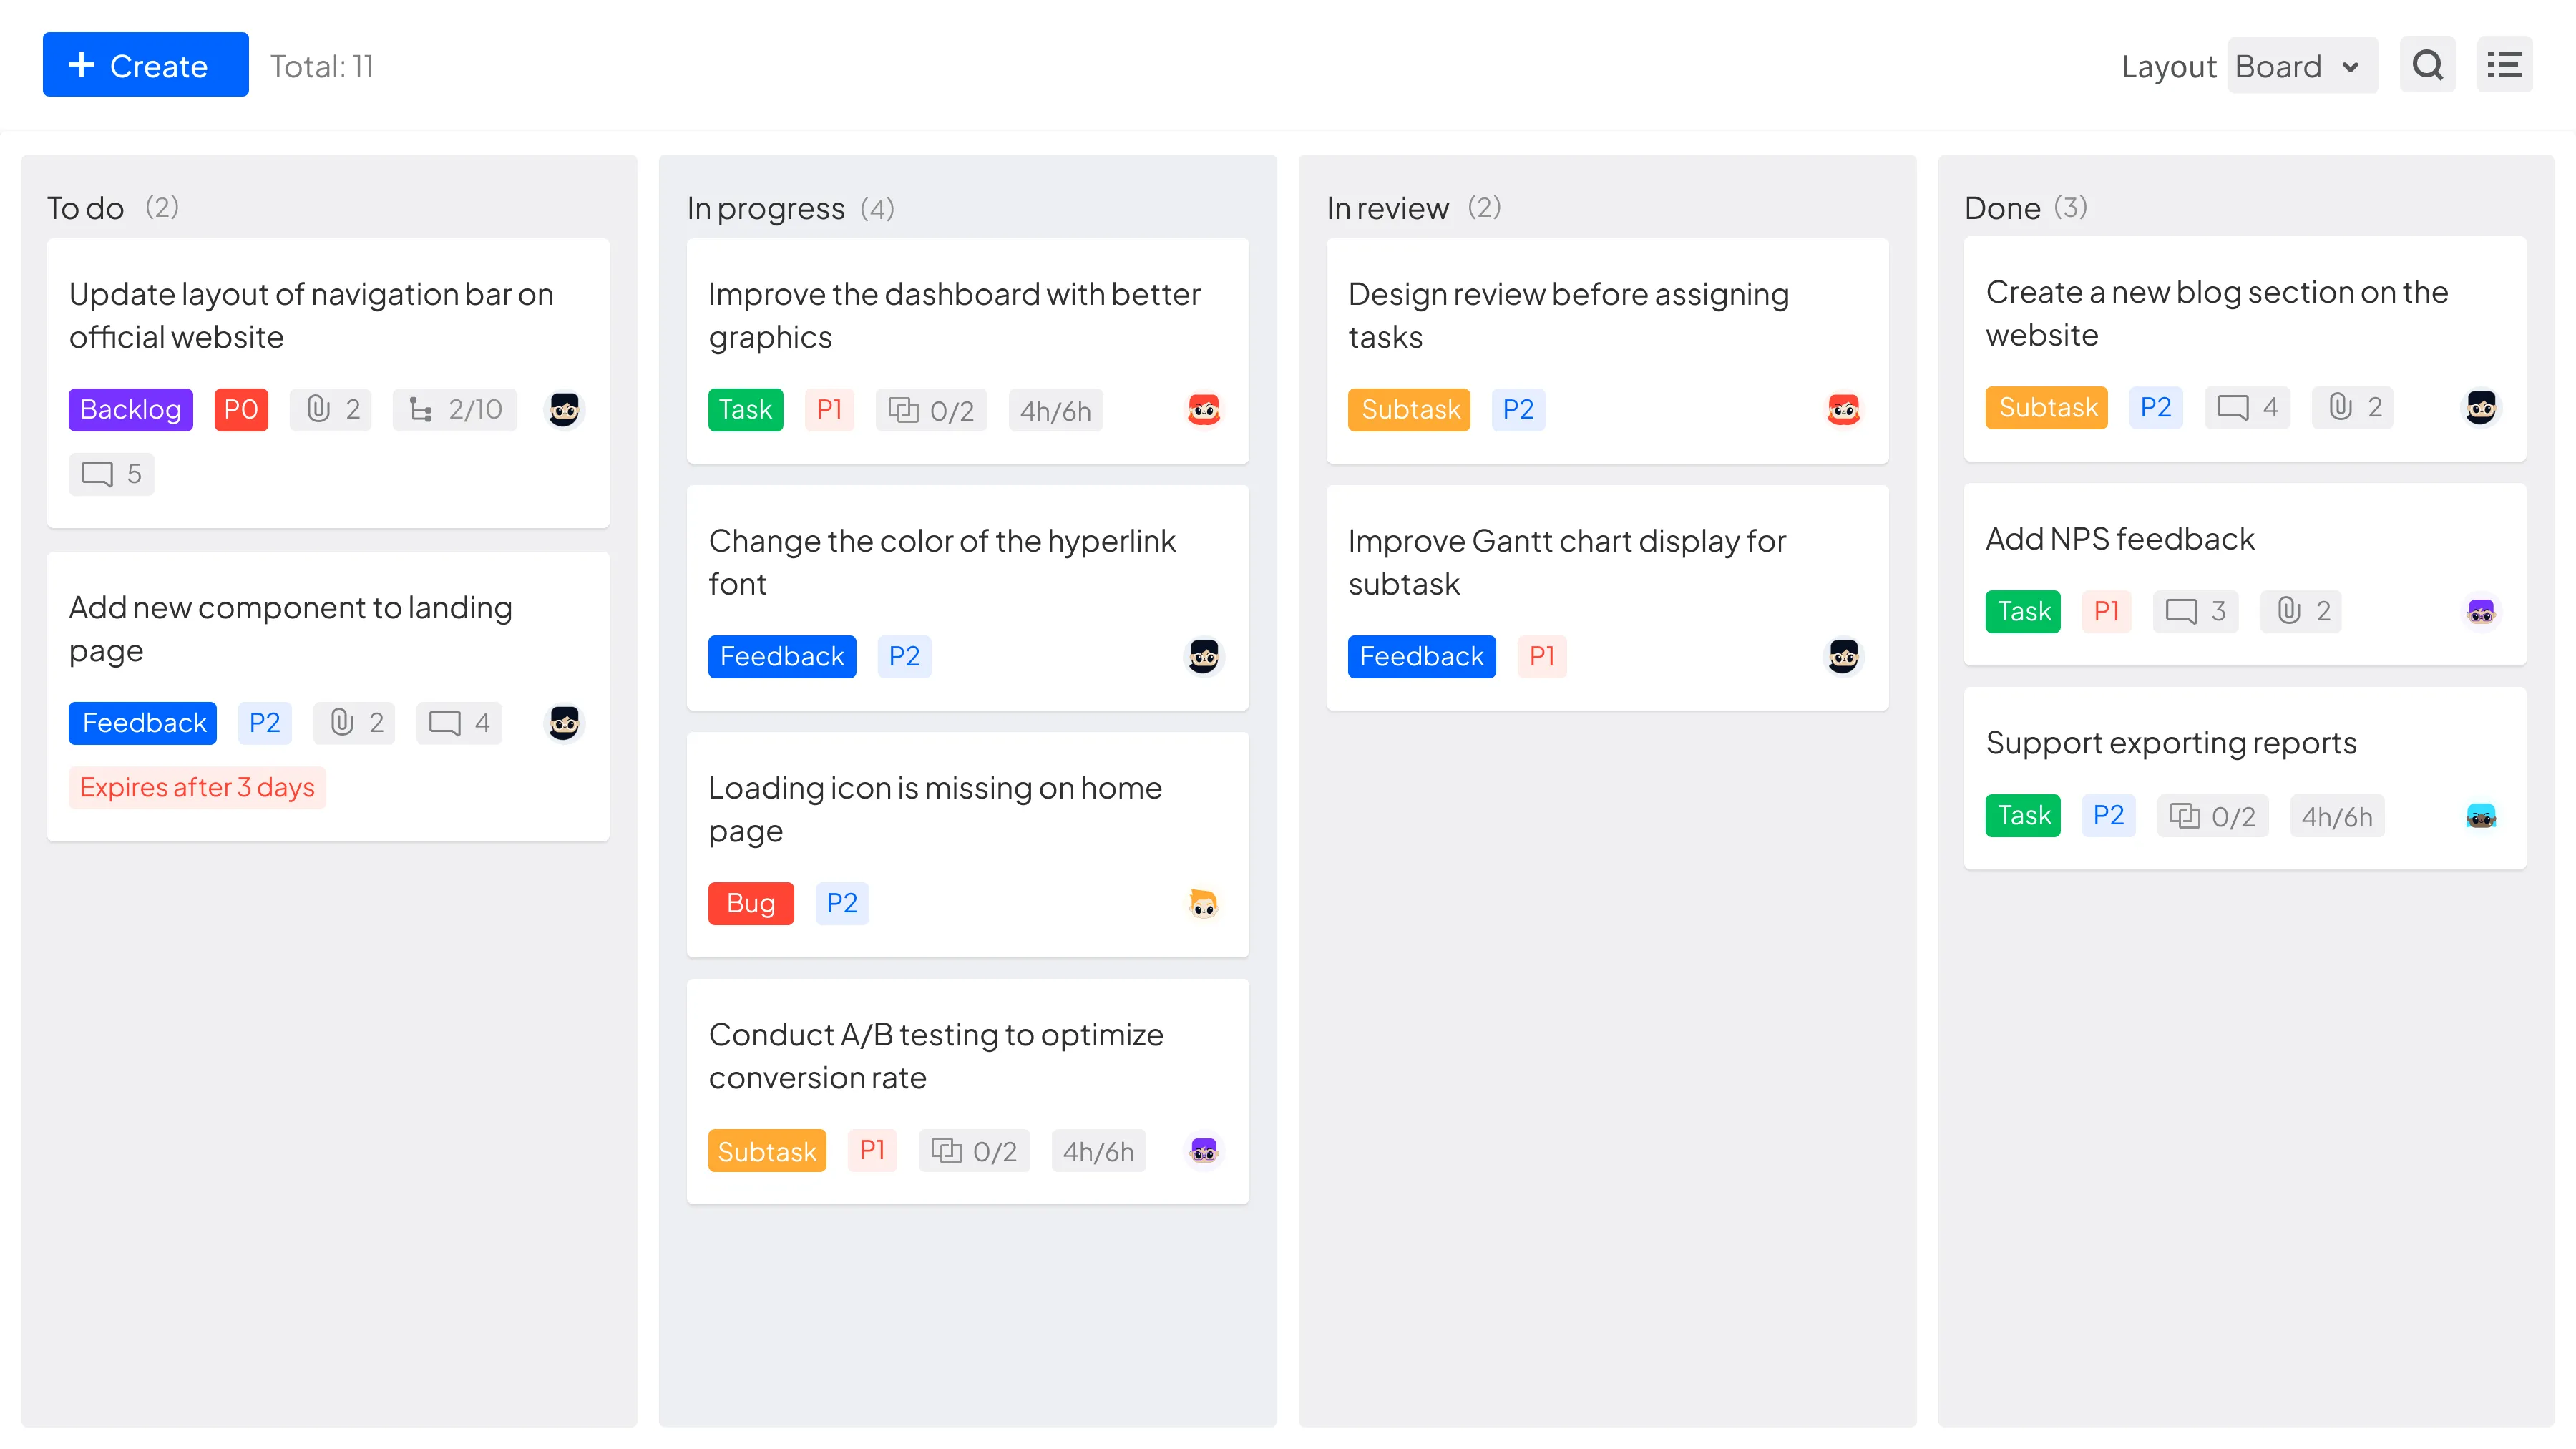Click assignee avatar on Loading icon bug card
Image resolution: width=2576 pixels, height=1449 pixels.
tap(1203, 904)
